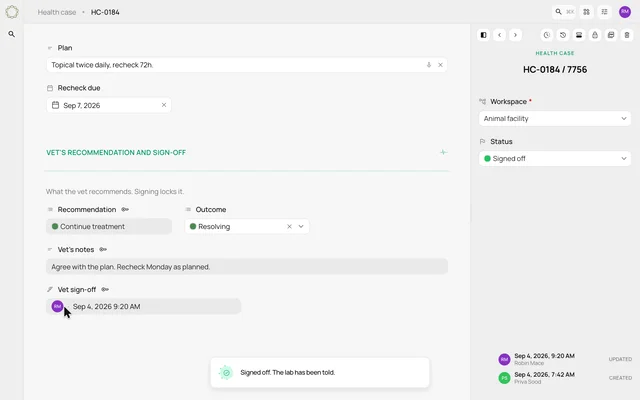640x400 pixels.
Task: Click the Health case breadcrumb link
Action: click(57, 12)
